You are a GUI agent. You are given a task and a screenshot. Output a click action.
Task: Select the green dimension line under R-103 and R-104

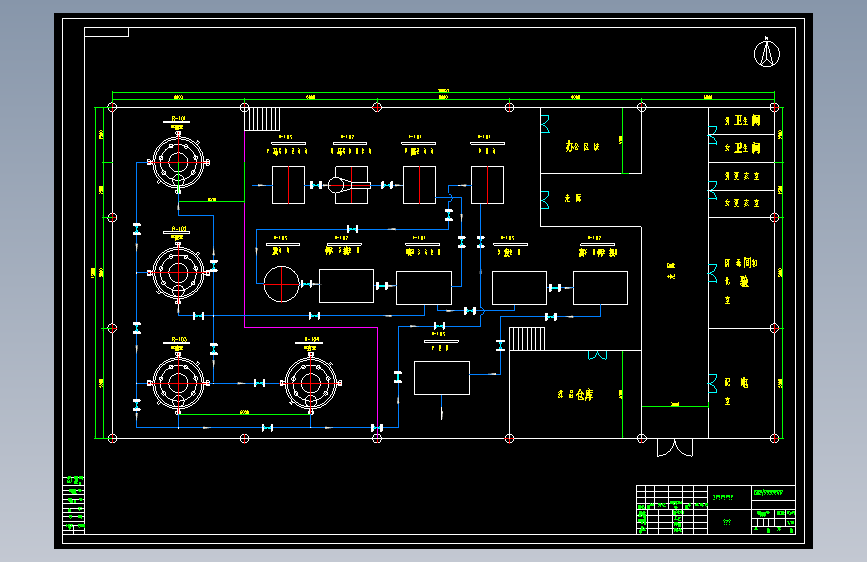[x=244, y=413]
